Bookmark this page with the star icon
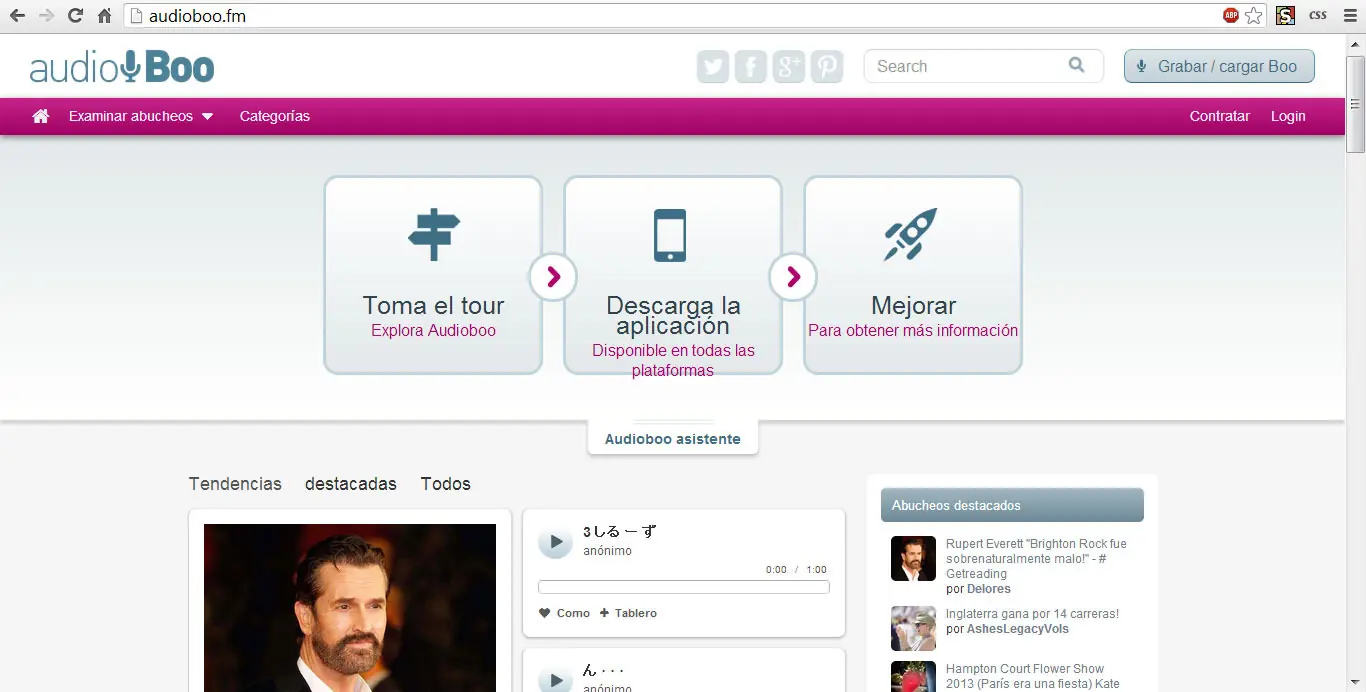The image size is (1366, 692). click(x=1253, y=16)
